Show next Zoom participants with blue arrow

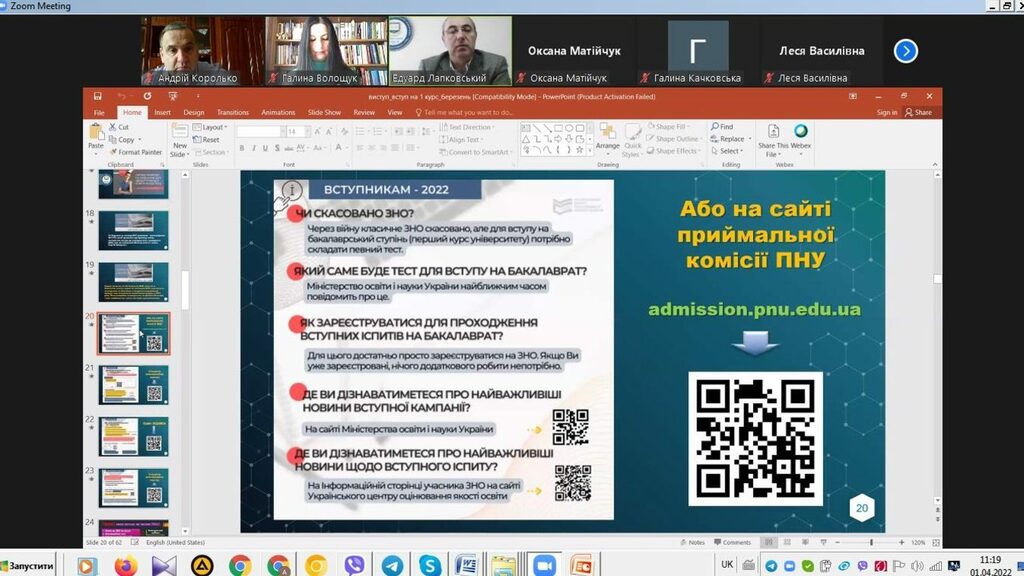pos(906,51)
